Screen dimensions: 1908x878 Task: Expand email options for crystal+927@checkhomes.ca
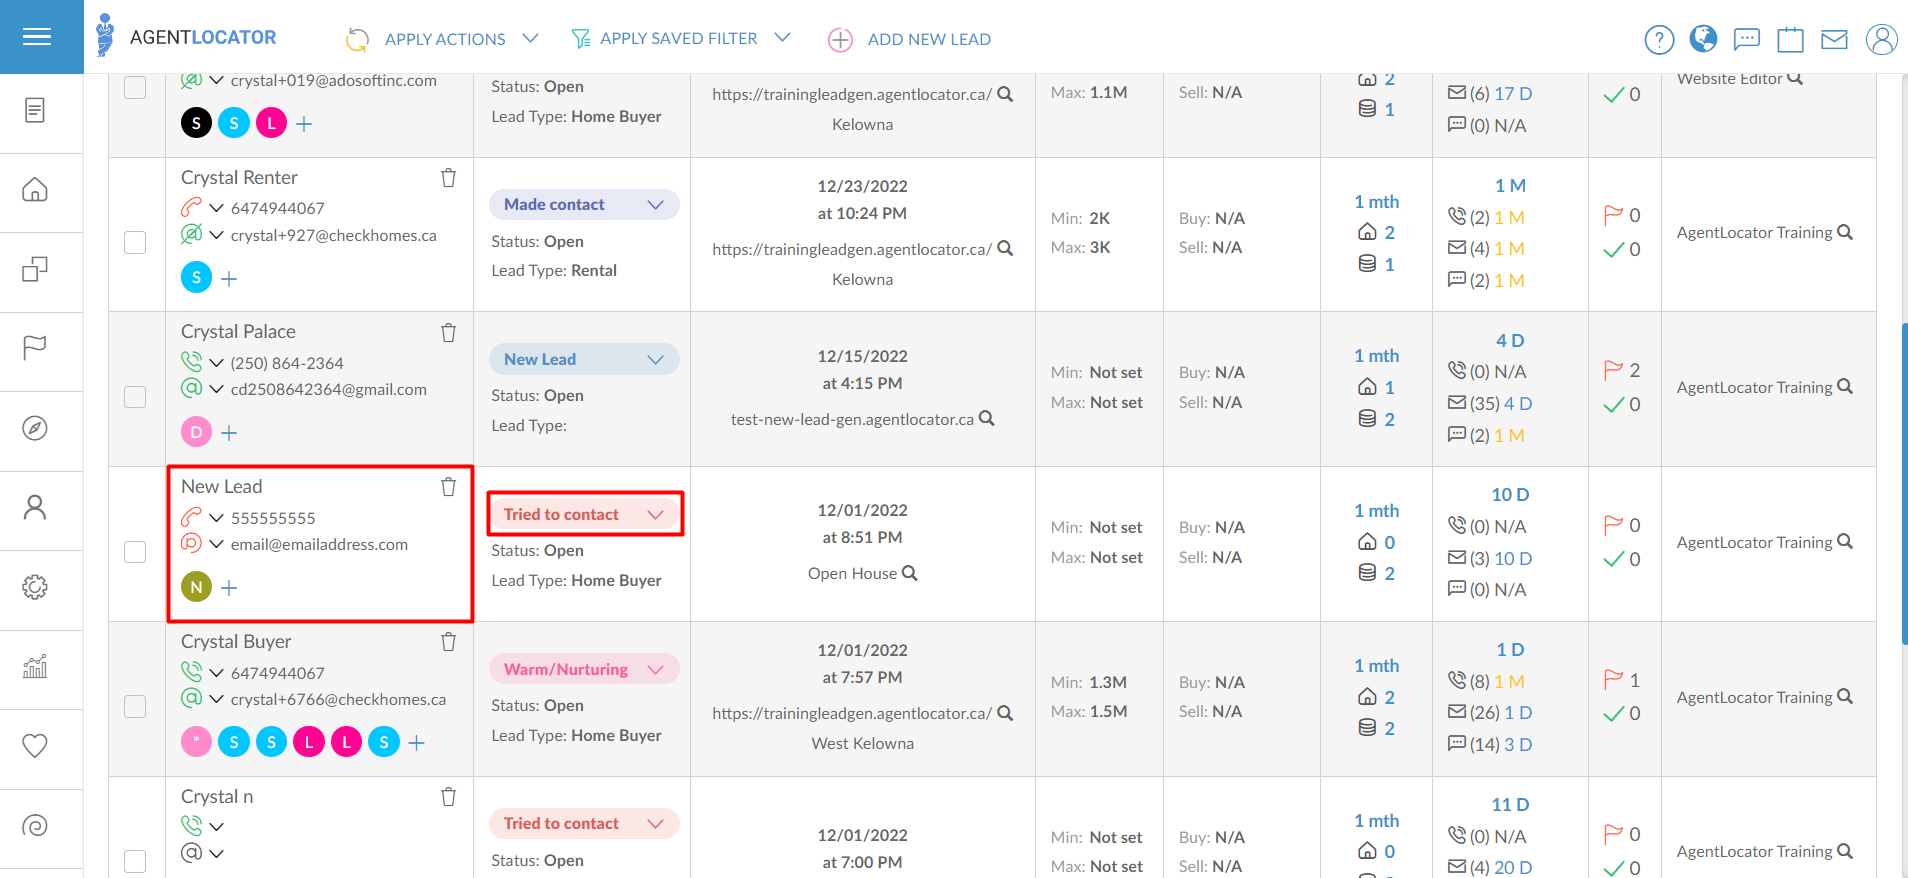click(216, 236)
